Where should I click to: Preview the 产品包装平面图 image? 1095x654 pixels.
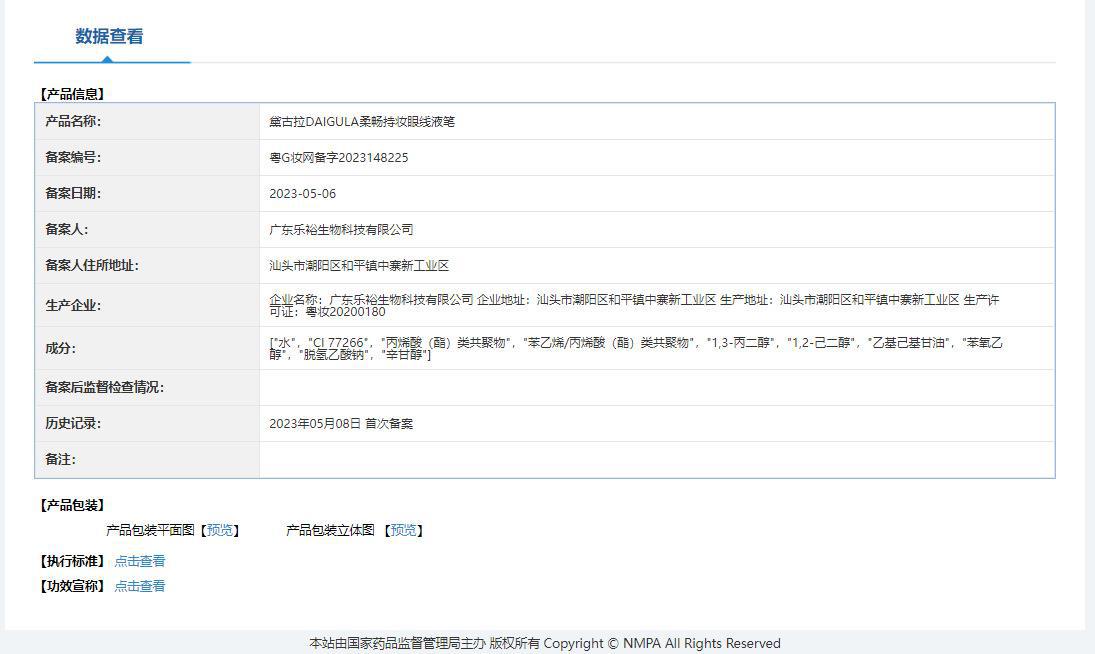click(220, 530)
